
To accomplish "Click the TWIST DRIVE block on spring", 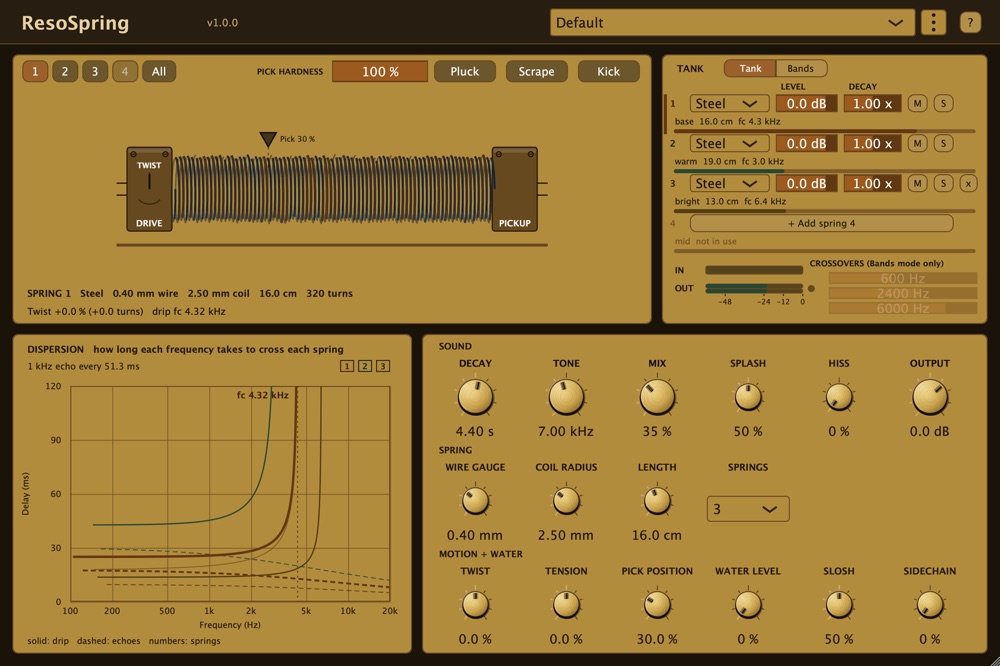I will coord(149,189).
